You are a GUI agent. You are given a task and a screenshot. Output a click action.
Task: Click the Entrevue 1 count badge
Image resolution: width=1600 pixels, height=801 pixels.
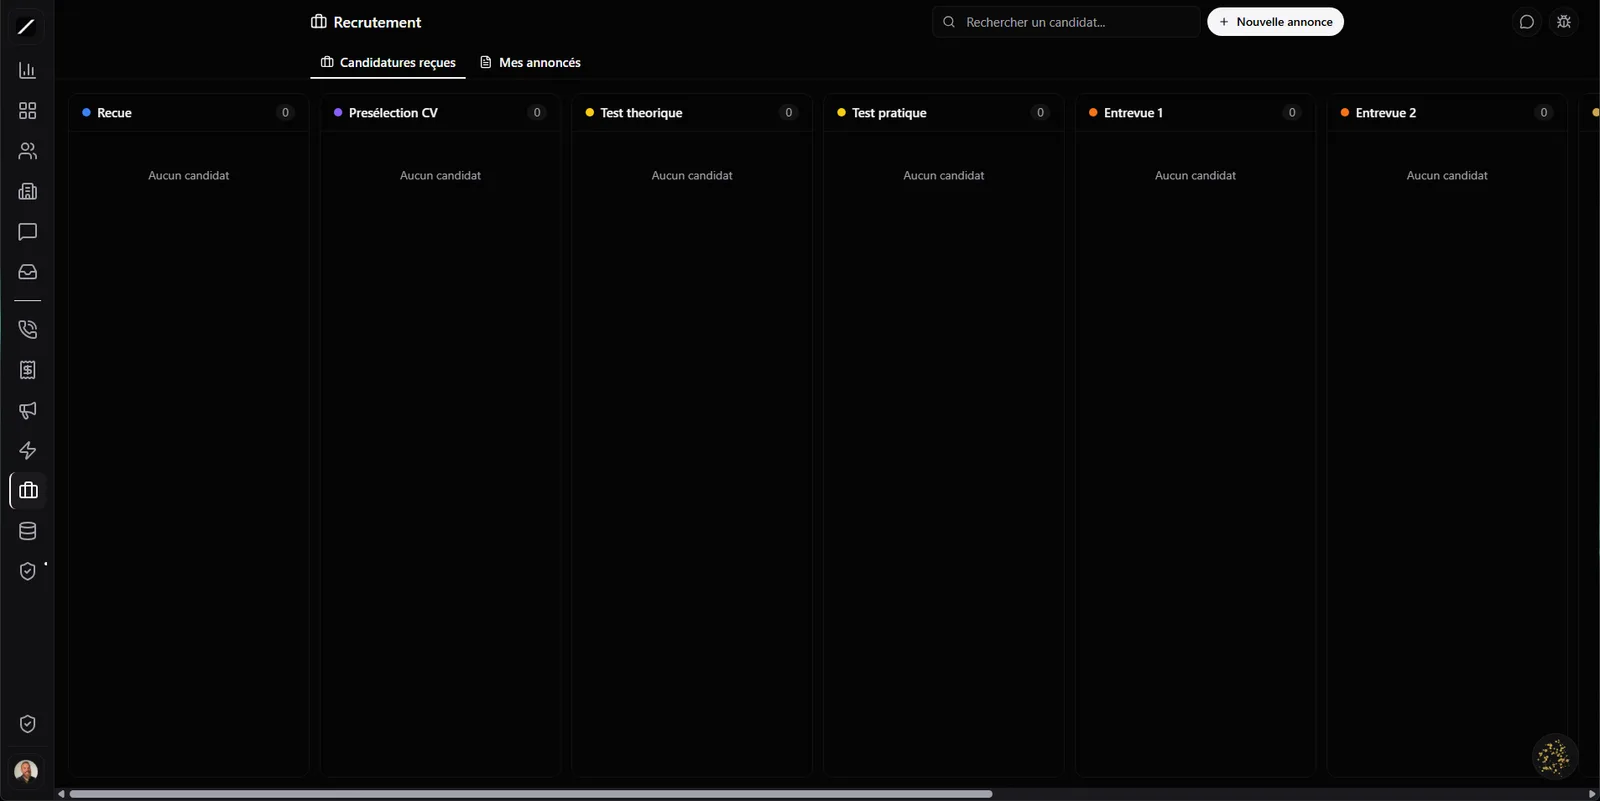point(1292,113)
